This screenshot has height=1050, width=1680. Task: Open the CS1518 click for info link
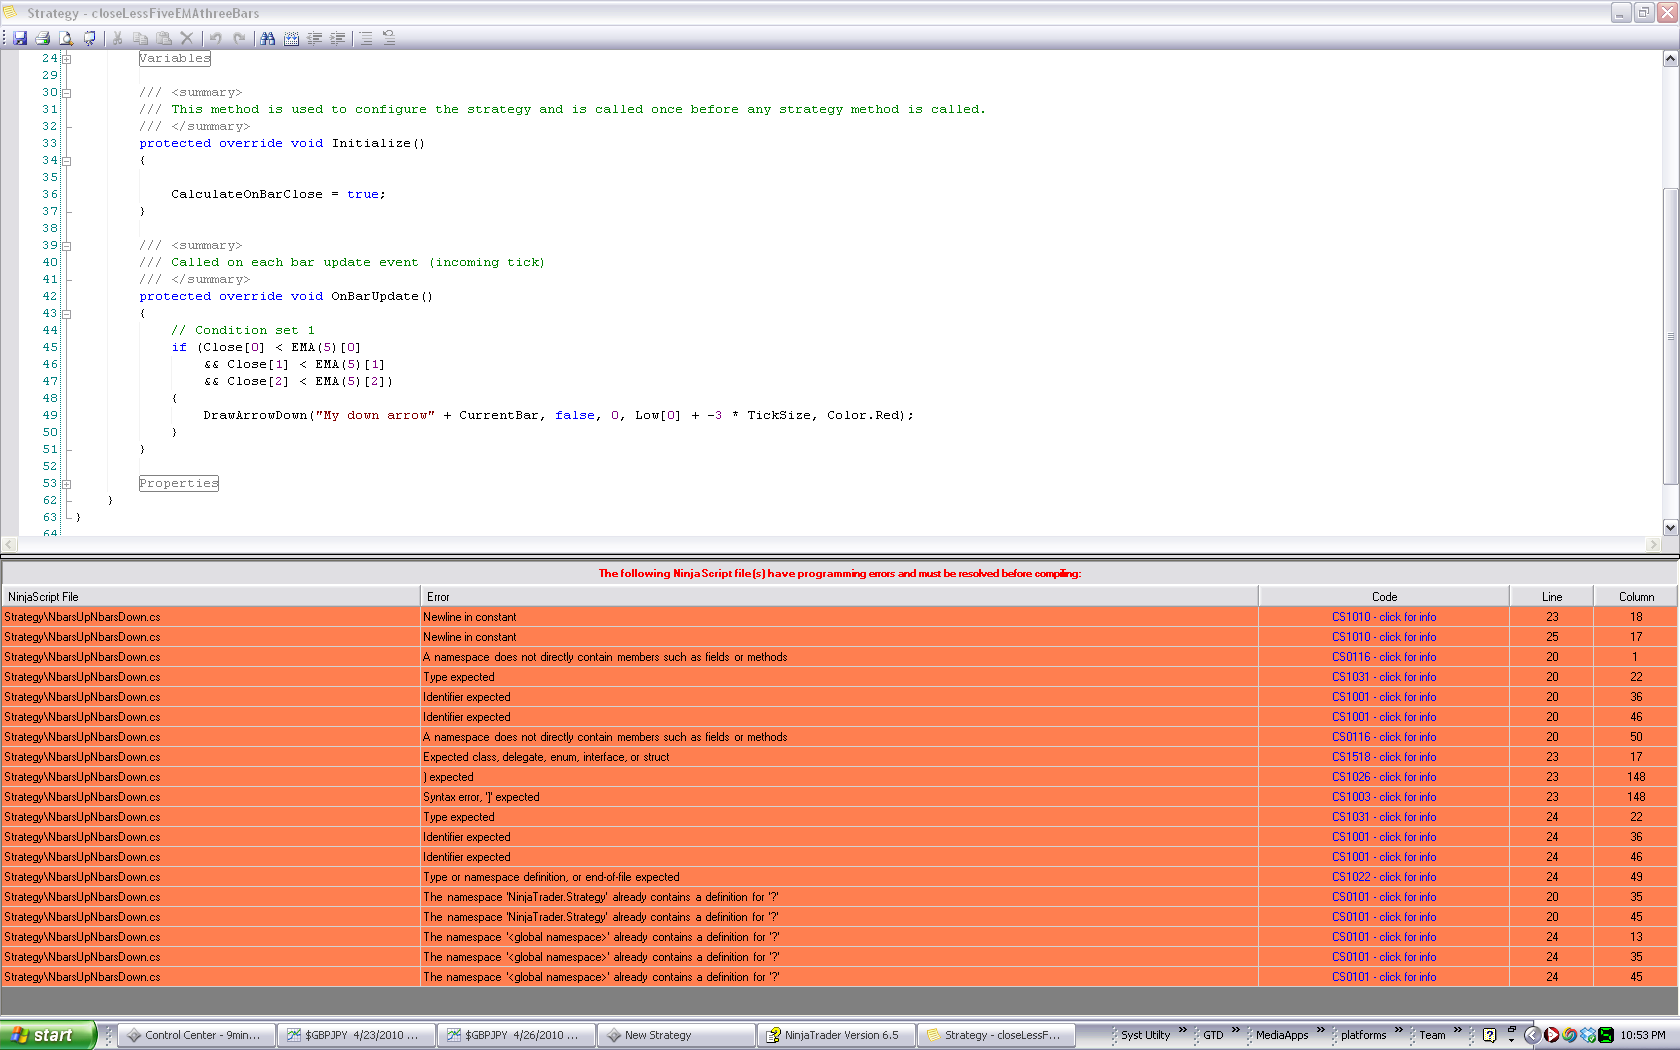[x=1383, y=757]
